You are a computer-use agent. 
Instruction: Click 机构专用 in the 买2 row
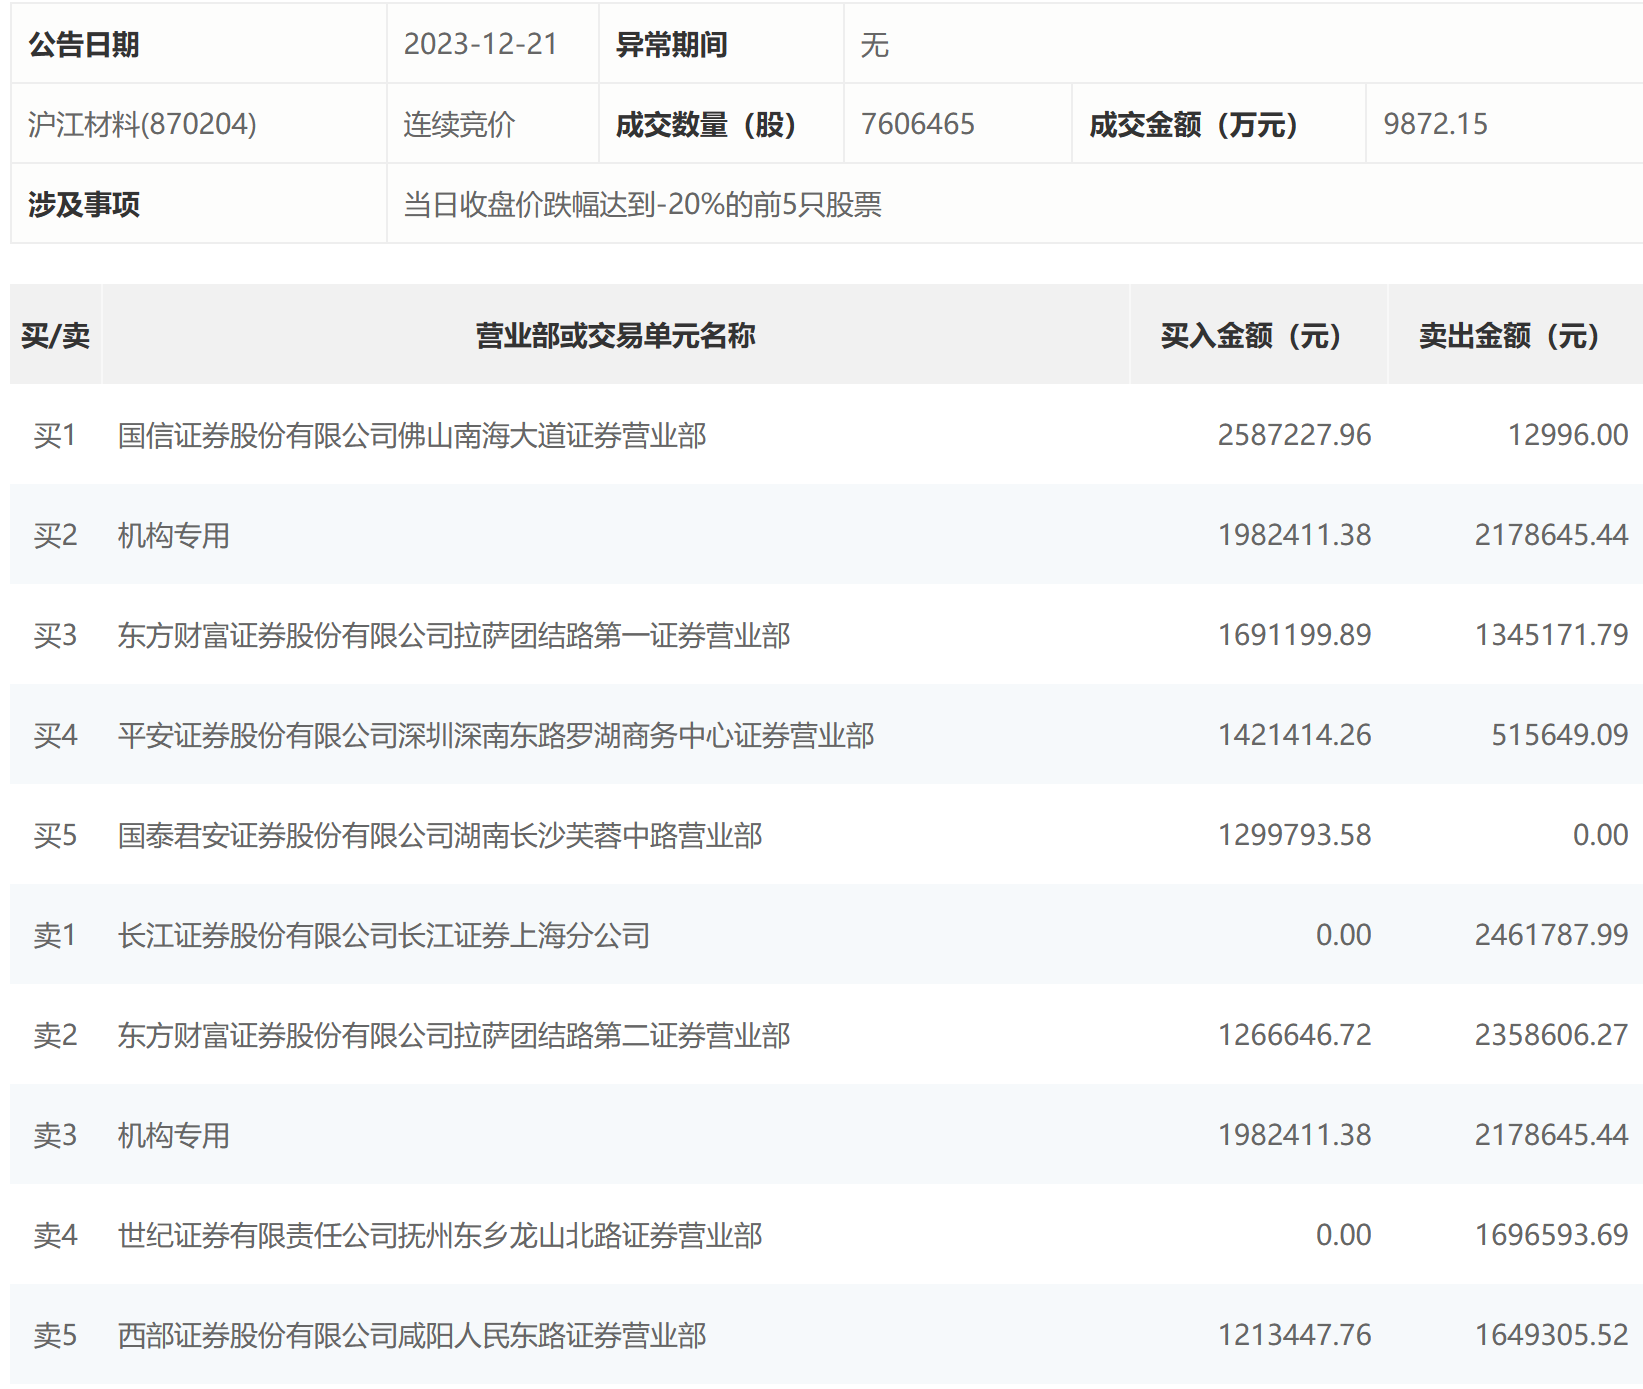[x=174, y=535]
